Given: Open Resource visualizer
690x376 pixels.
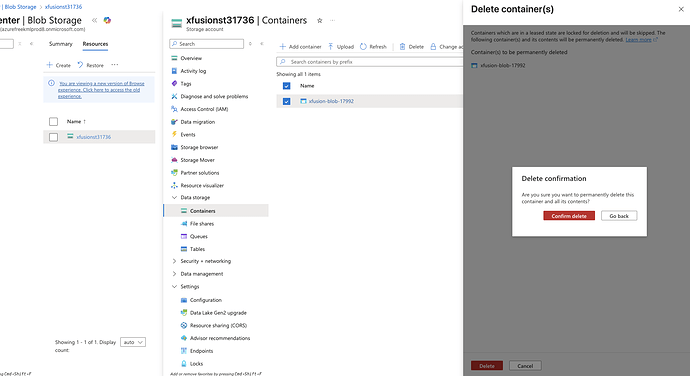Looking at the screenshot, I should pyautogui.click(x=202, y=186).
